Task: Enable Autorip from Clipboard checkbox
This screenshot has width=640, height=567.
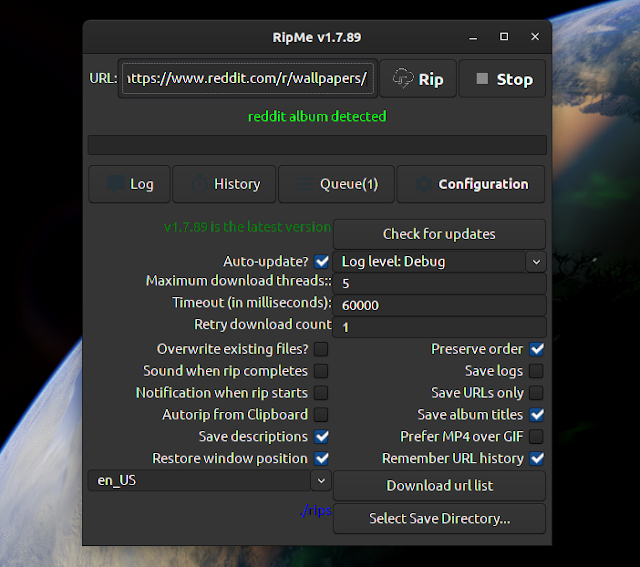Action: click(x=321, y=415)
